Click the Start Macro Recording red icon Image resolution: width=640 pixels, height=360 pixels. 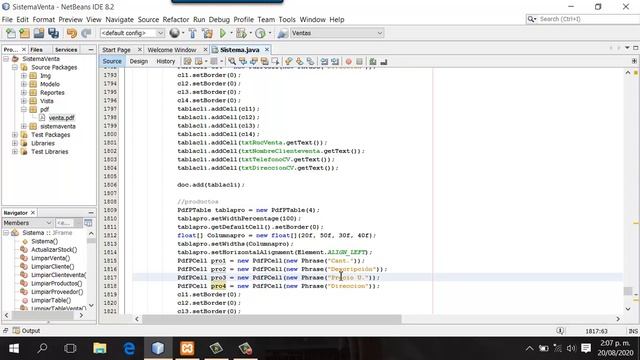coord(349,61)
